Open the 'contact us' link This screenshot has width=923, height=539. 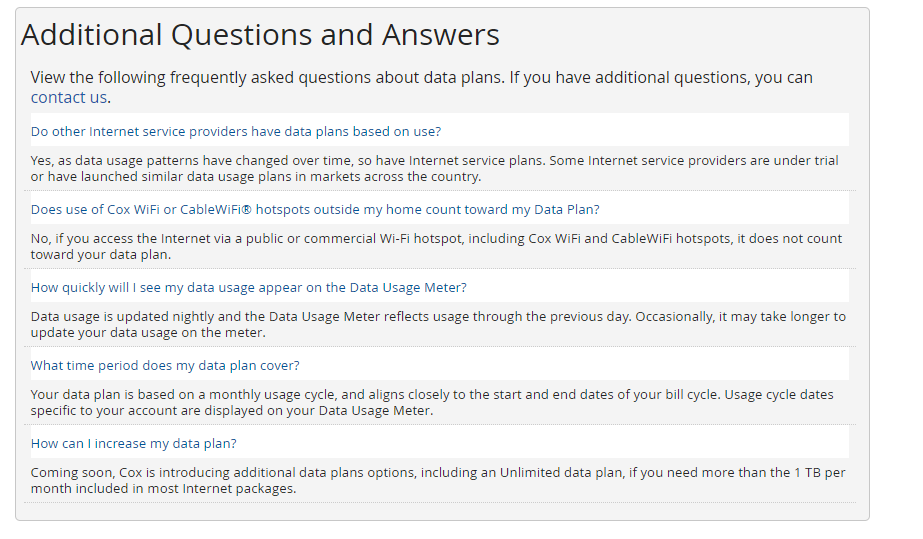(68, 98)
